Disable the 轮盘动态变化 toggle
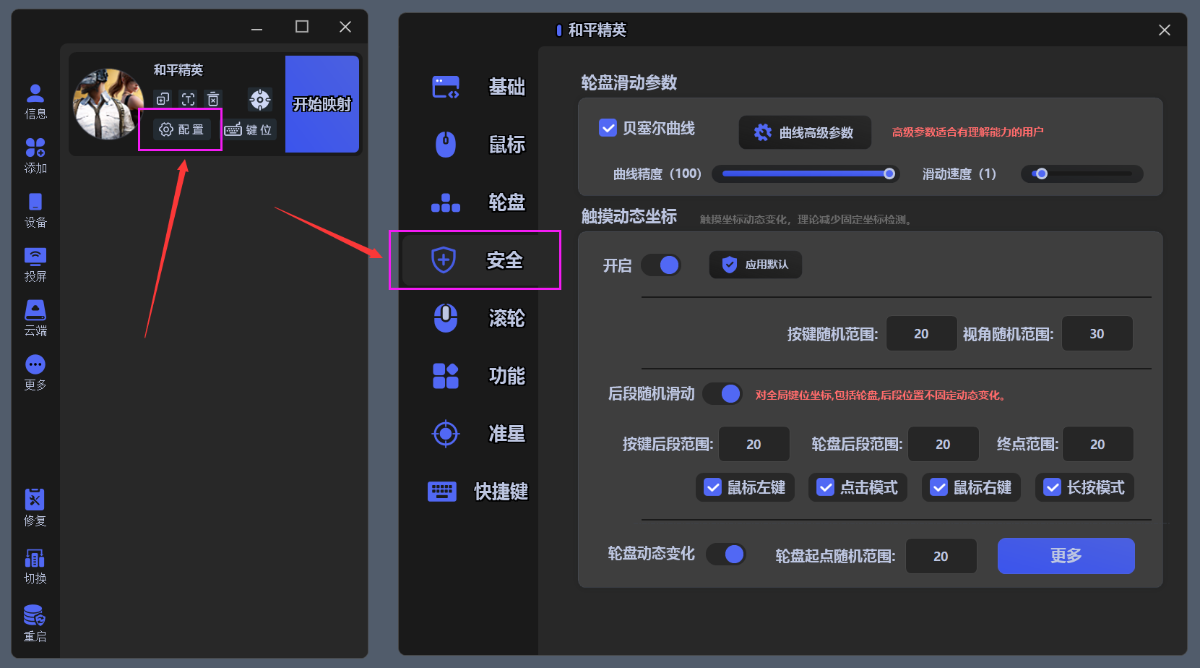 tap(726, 554)
